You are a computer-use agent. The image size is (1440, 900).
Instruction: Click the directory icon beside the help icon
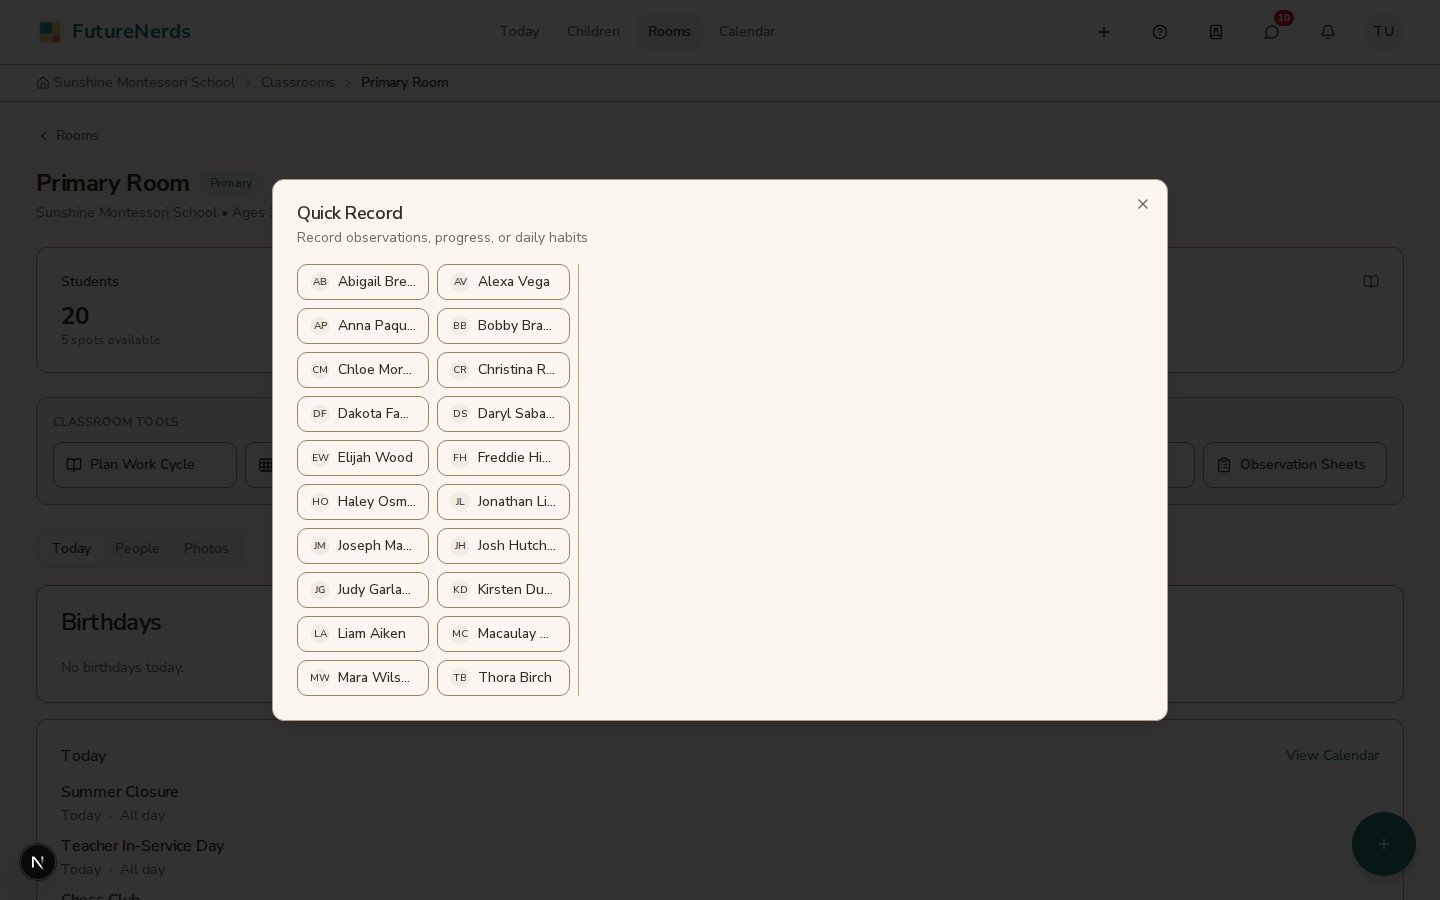(1216, 32)
